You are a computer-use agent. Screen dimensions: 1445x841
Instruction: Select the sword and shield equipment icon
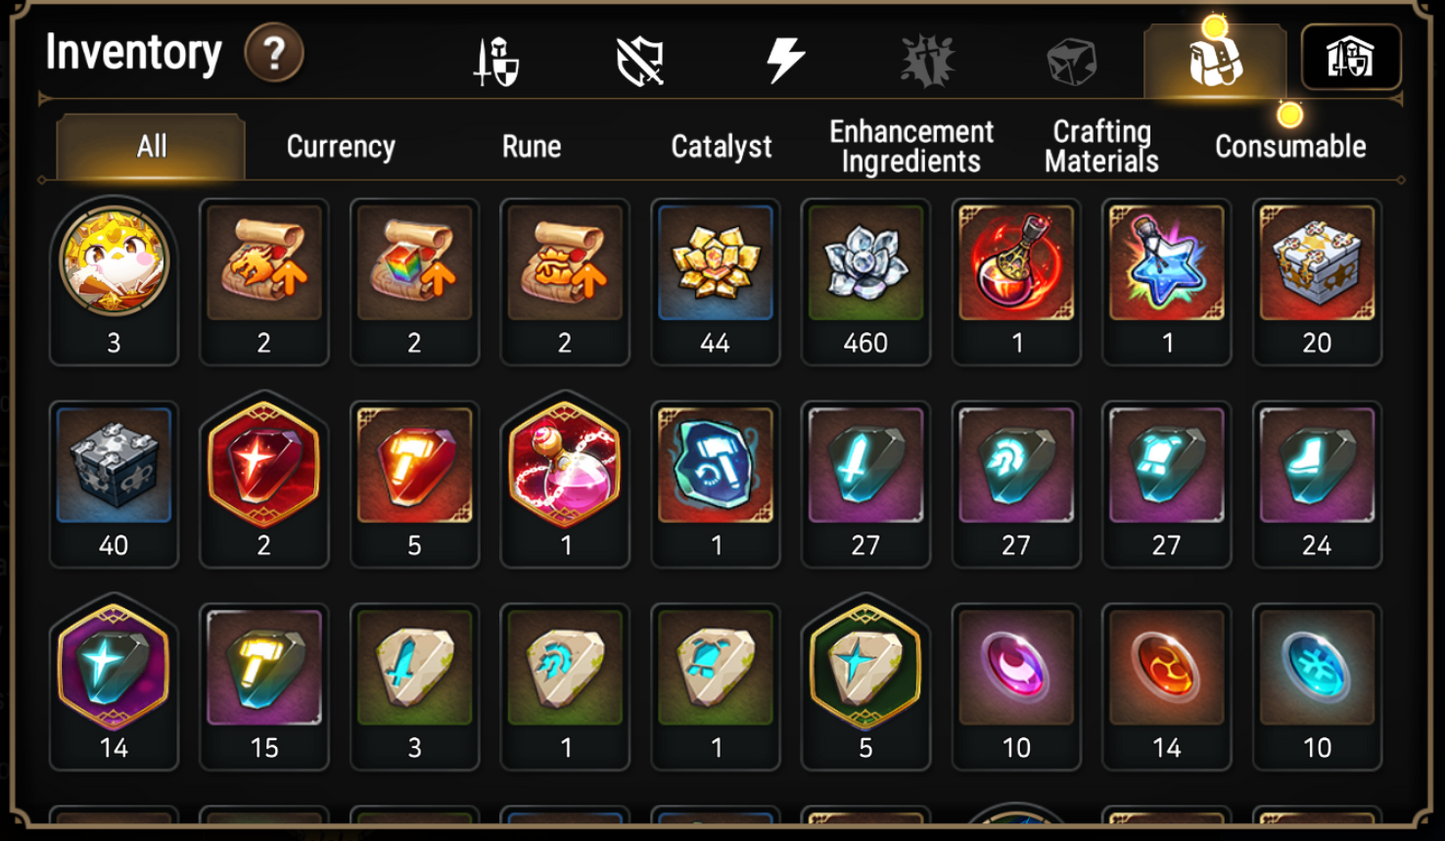click(496, 62)
